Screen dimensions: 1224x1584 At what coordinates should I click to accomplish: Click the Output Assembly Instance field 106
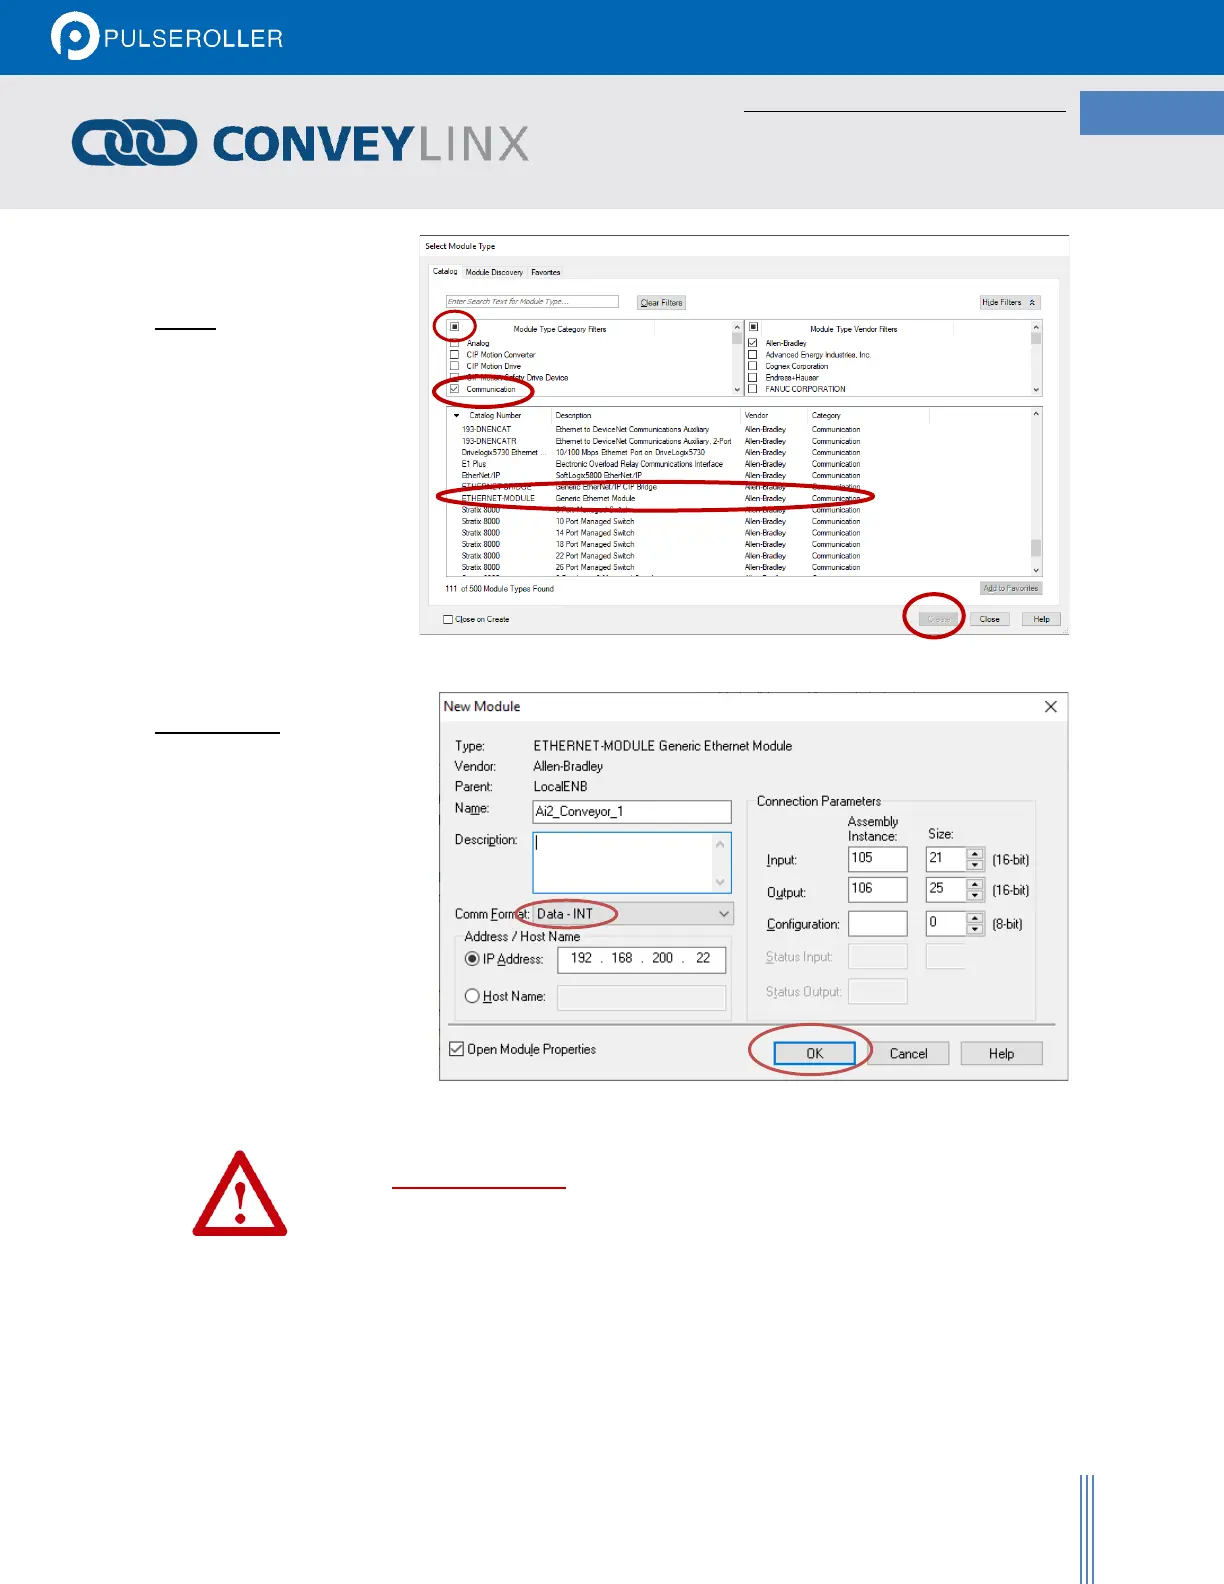pos(877,889)
